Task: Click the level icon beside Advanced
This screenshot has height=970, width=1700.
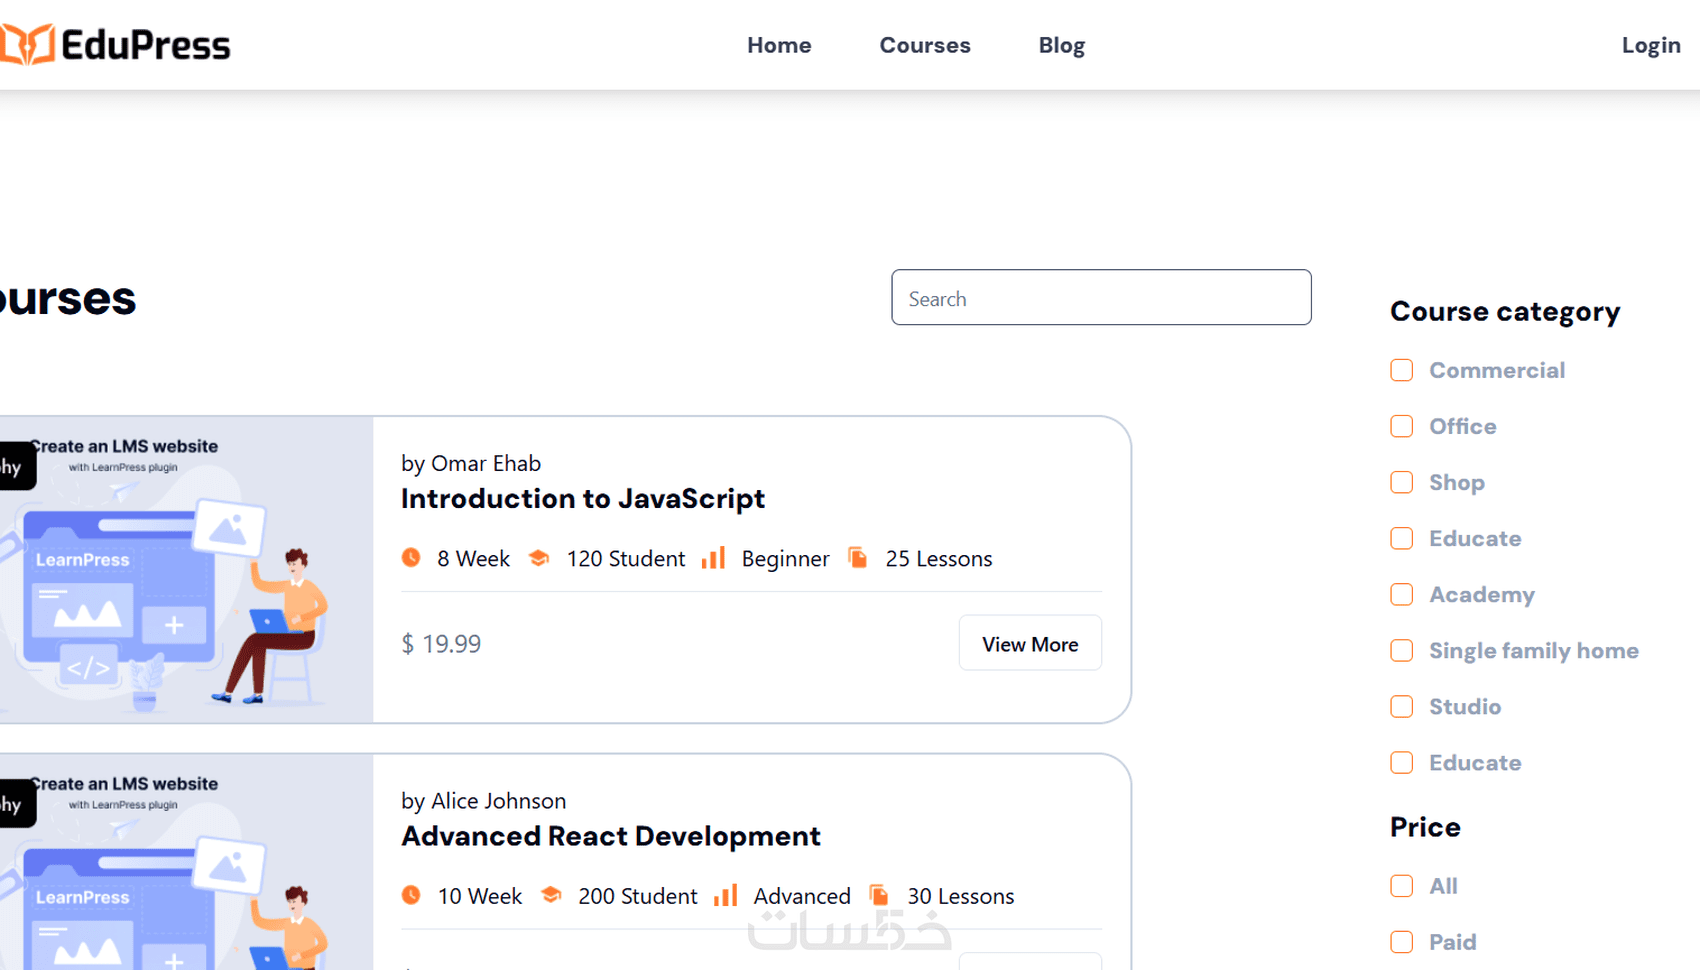Action: pyautogui.click(x=726, y=895)
